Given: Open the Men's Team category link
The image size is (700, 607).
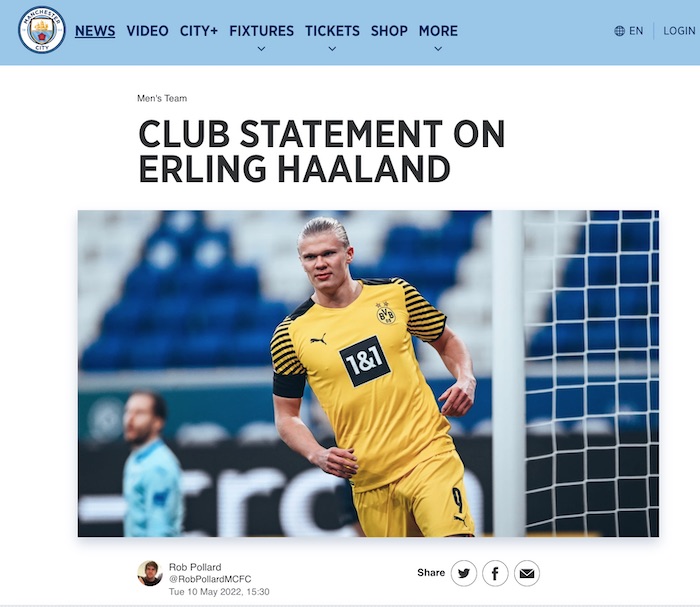Looking at the screenshot, I should pyautogui.click(x=162, y=98).
